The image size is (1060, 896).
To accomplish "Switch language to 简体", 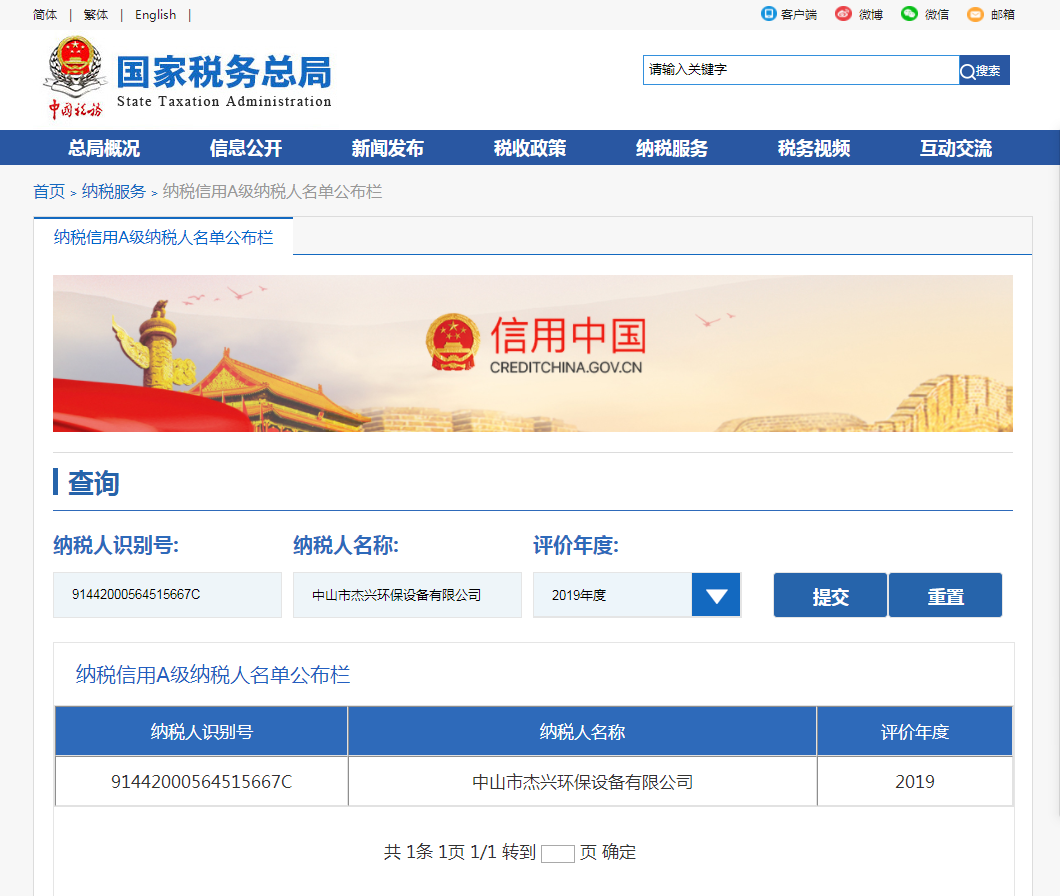I will click(45, 15).
